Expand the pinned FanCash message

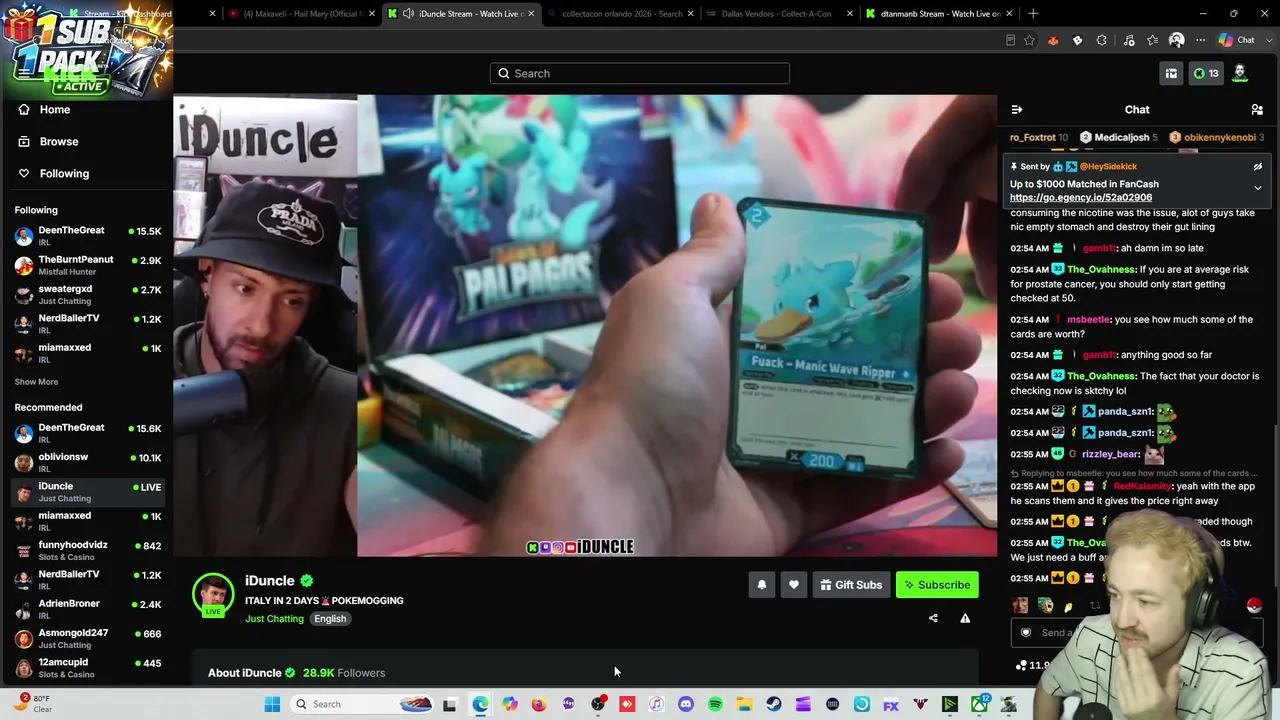[1258, 188]
